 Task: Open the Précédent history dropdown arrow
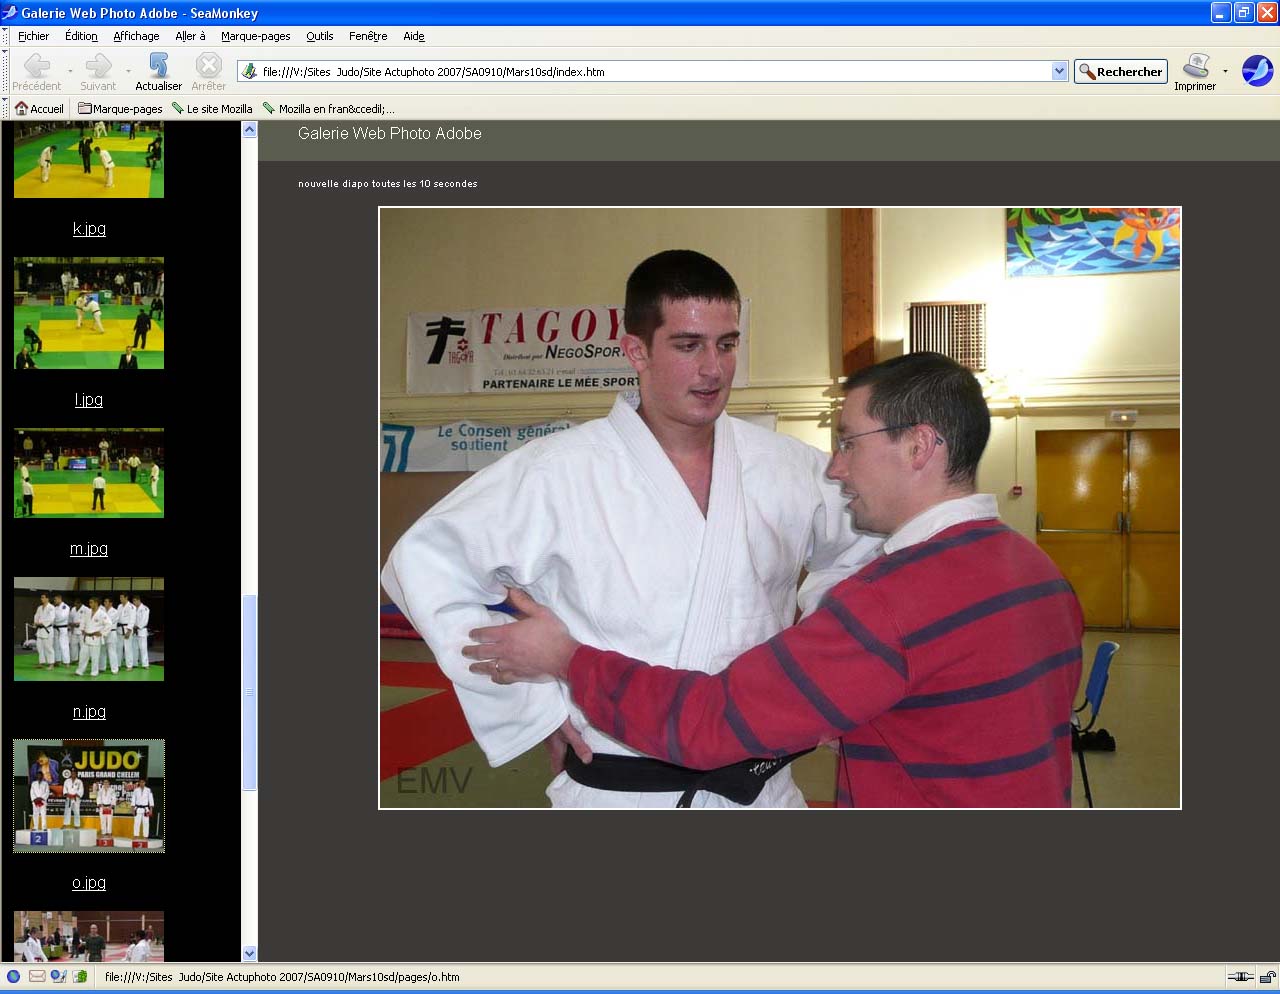69,72
